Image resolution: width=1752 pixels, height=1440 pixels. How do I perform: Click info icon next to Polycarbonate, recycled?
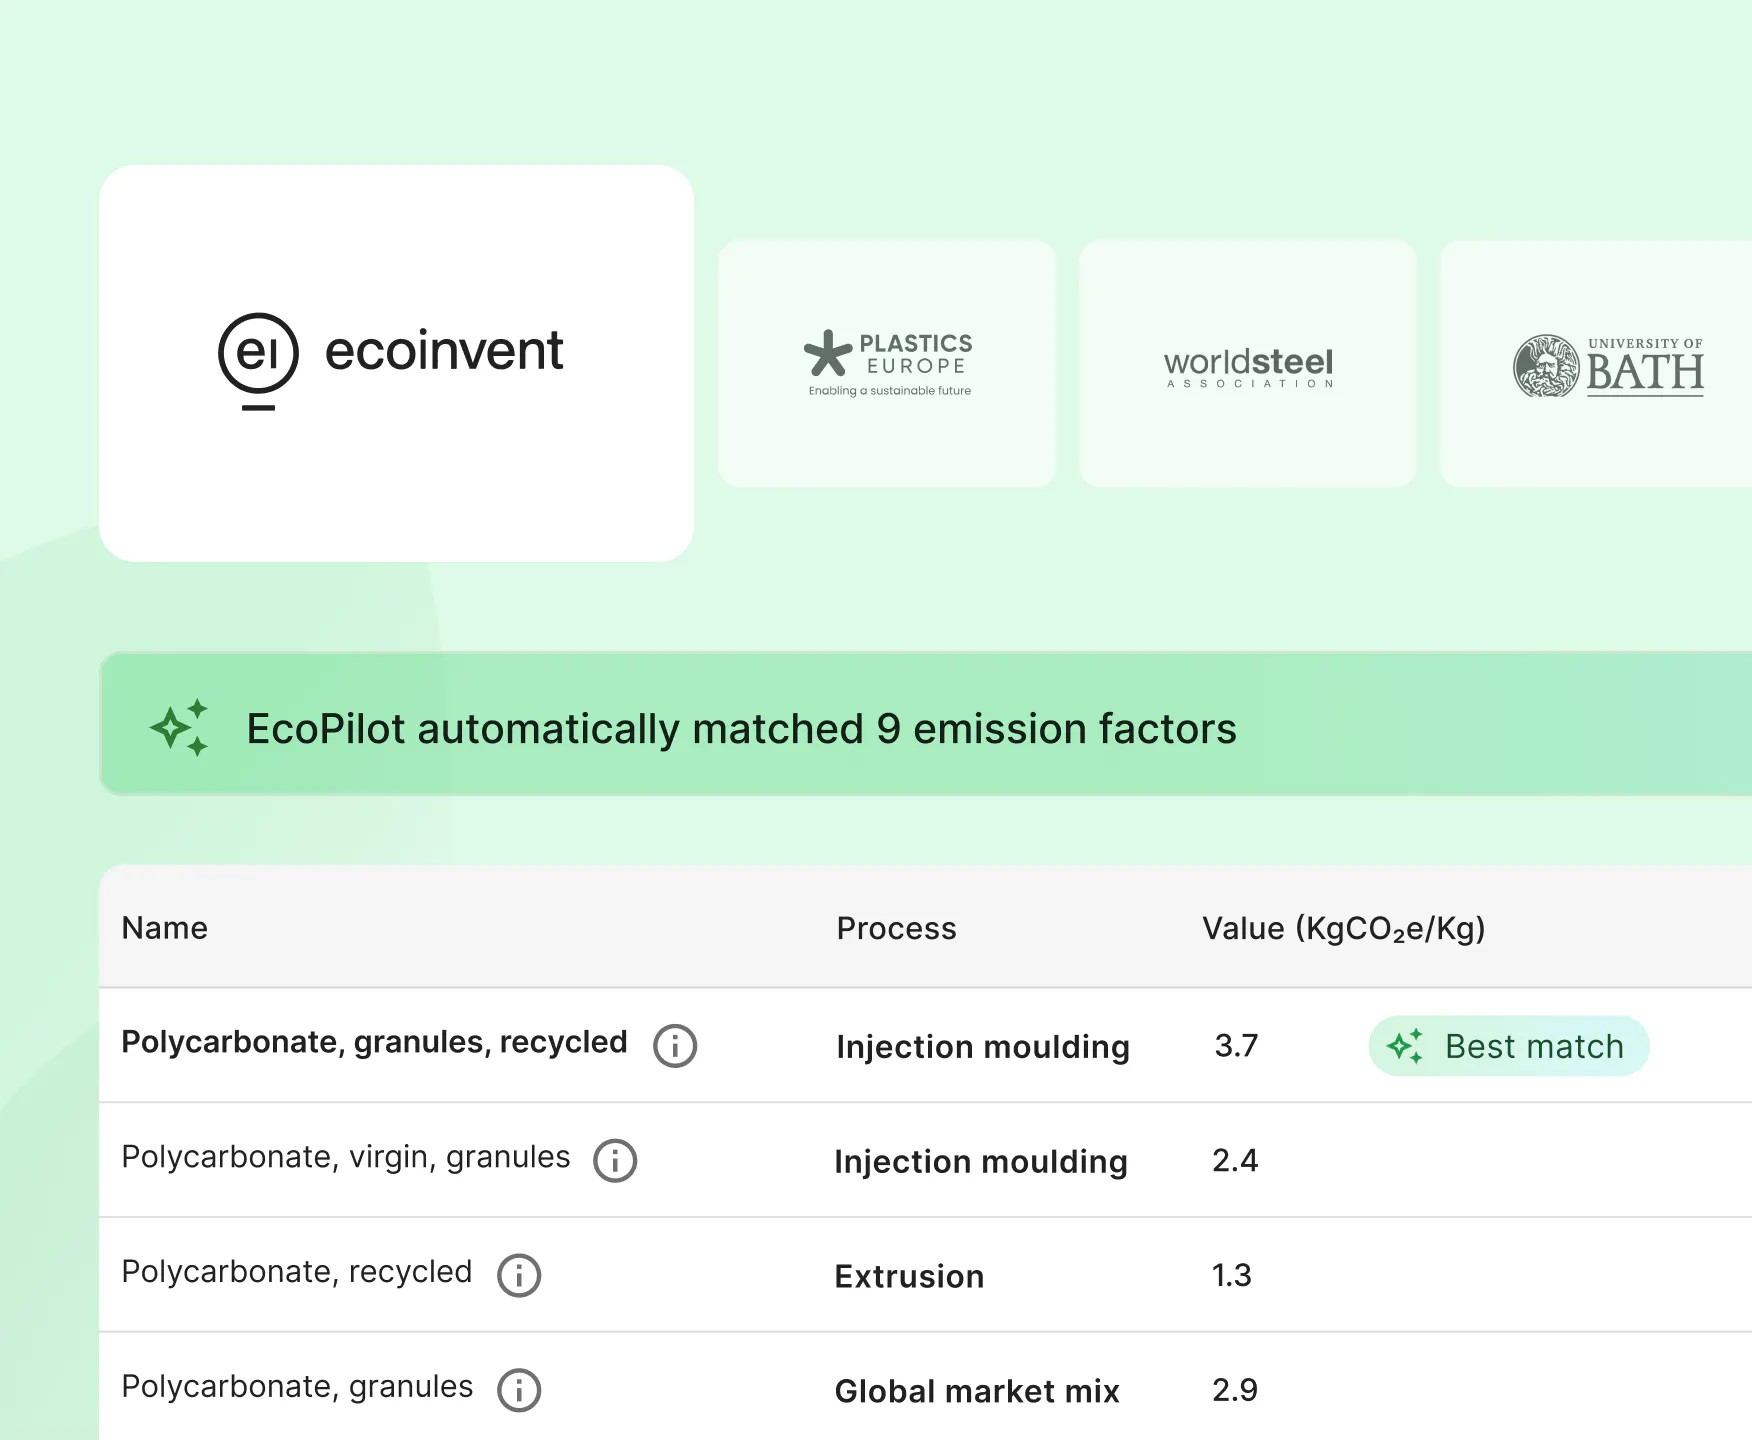coord(519,1276)
